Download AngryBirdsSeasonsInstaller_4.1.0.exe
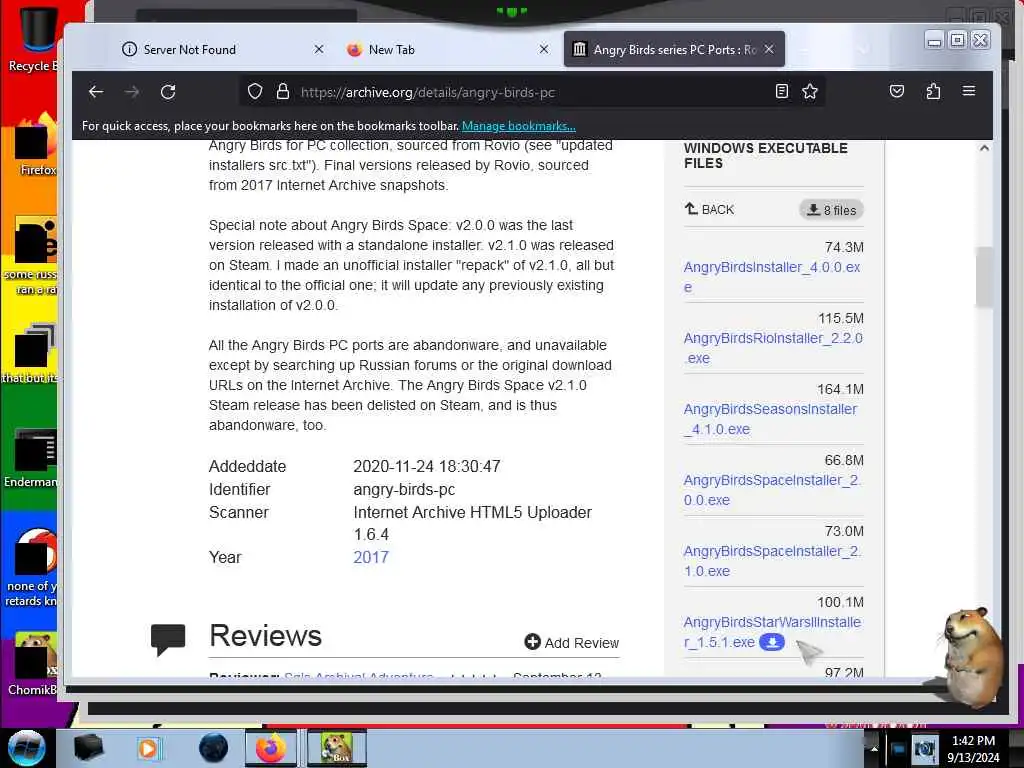 (x=771, y=419)
